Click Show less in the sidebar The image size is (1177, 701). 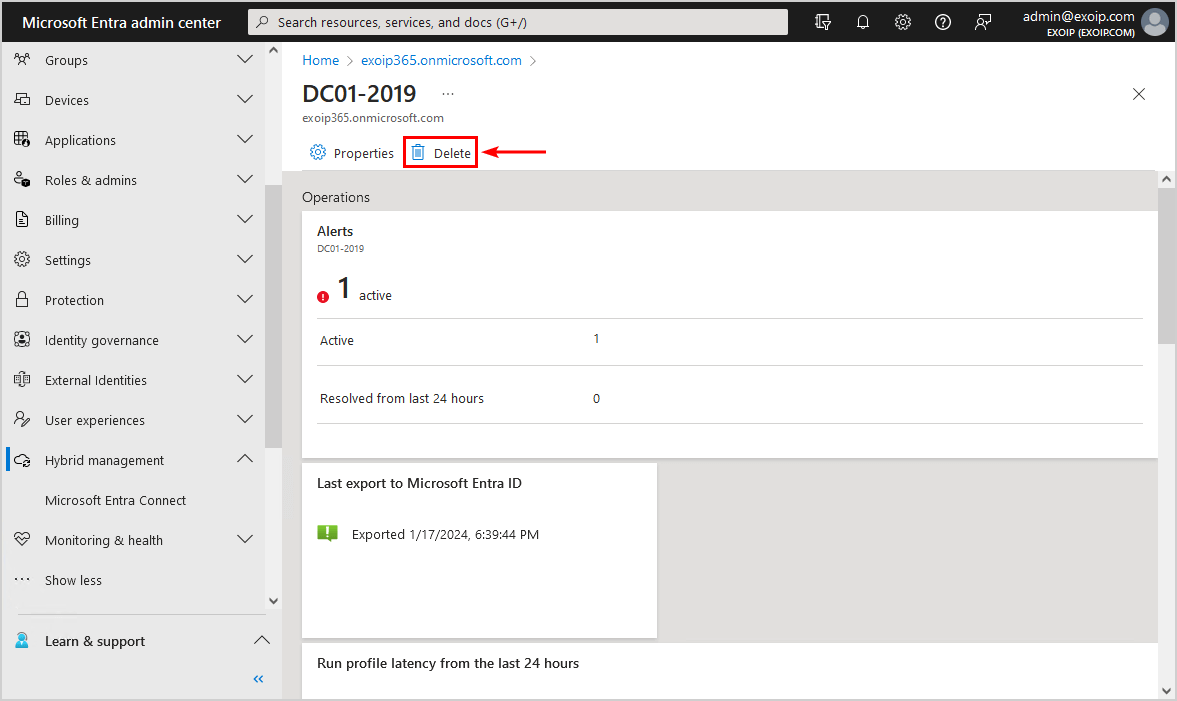tap(73, 580)
